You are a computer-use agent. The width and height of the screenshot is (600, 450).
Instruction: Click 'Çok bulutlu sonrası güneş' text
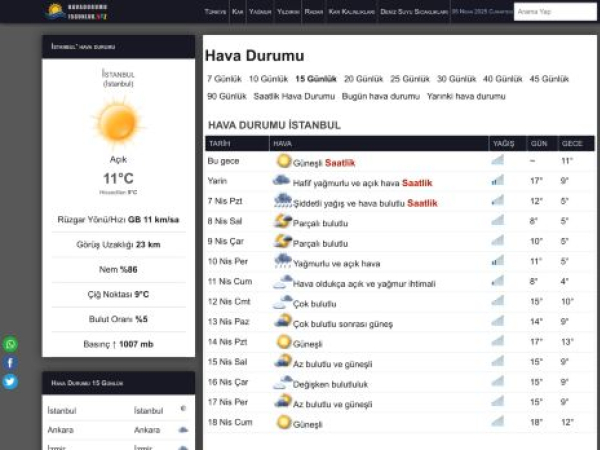click(342, 324)
